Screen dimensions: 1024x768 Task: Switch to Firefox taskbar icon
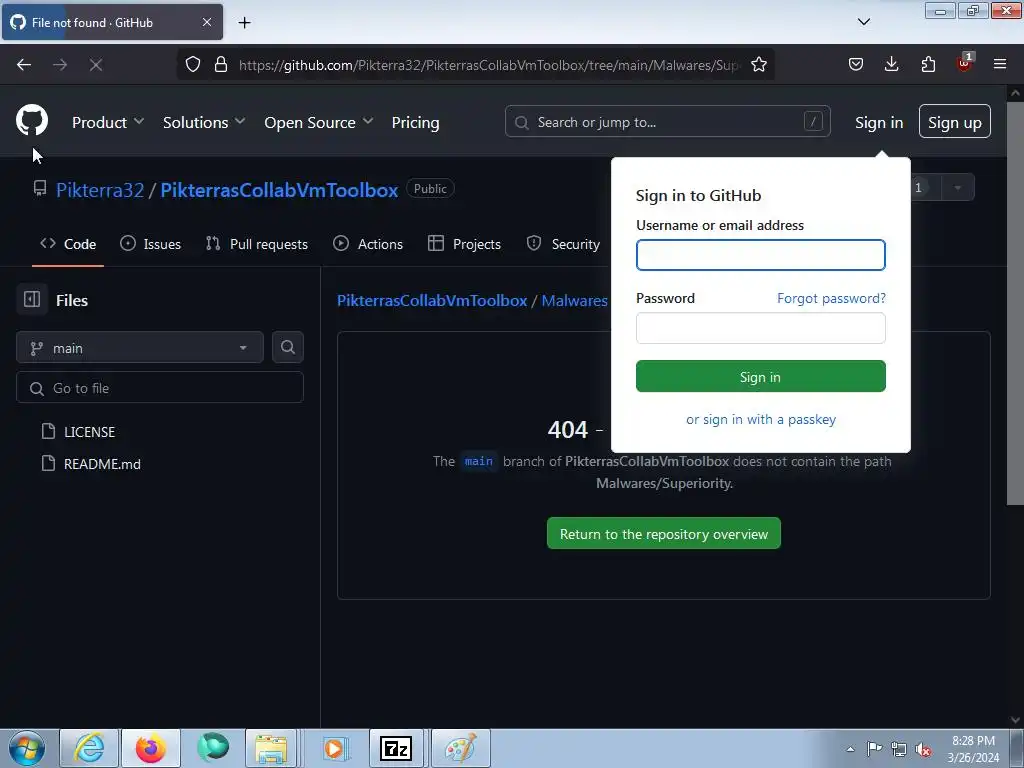(x=151, y=748)
